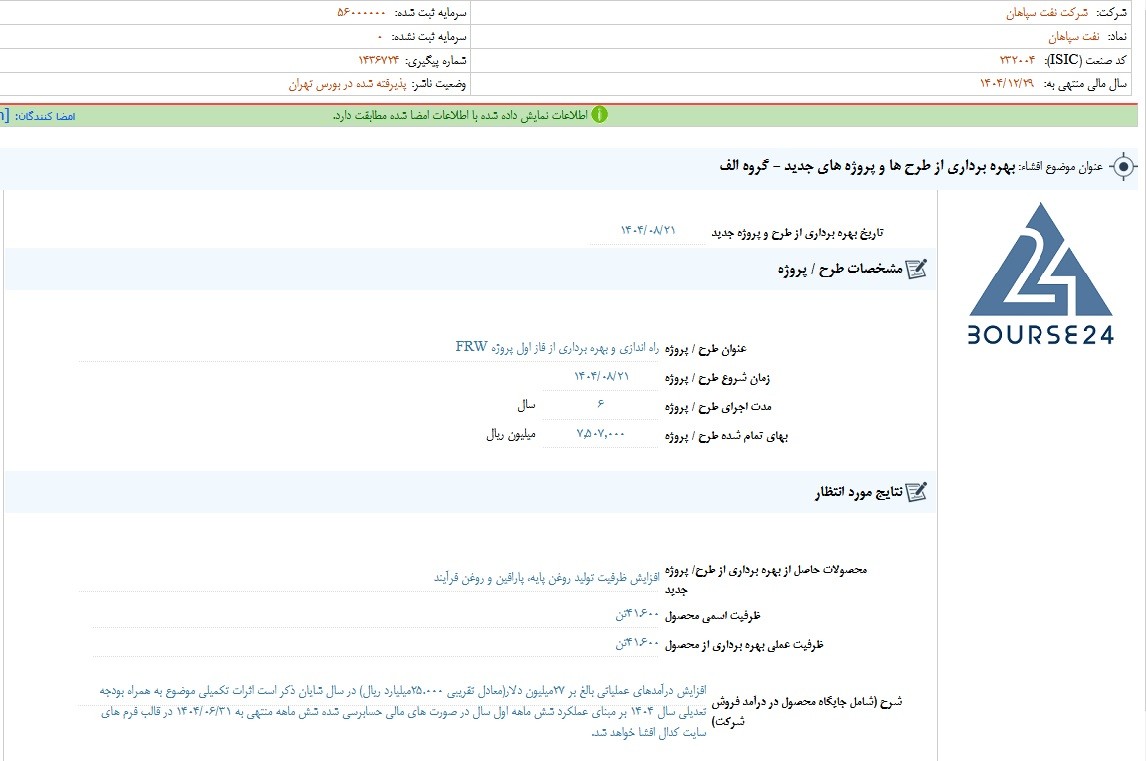Click the value beside 'ظرفیت اسمی محصول'
Screen dimensions: 1146x761
pyautogui.click(x=637, y=614)
